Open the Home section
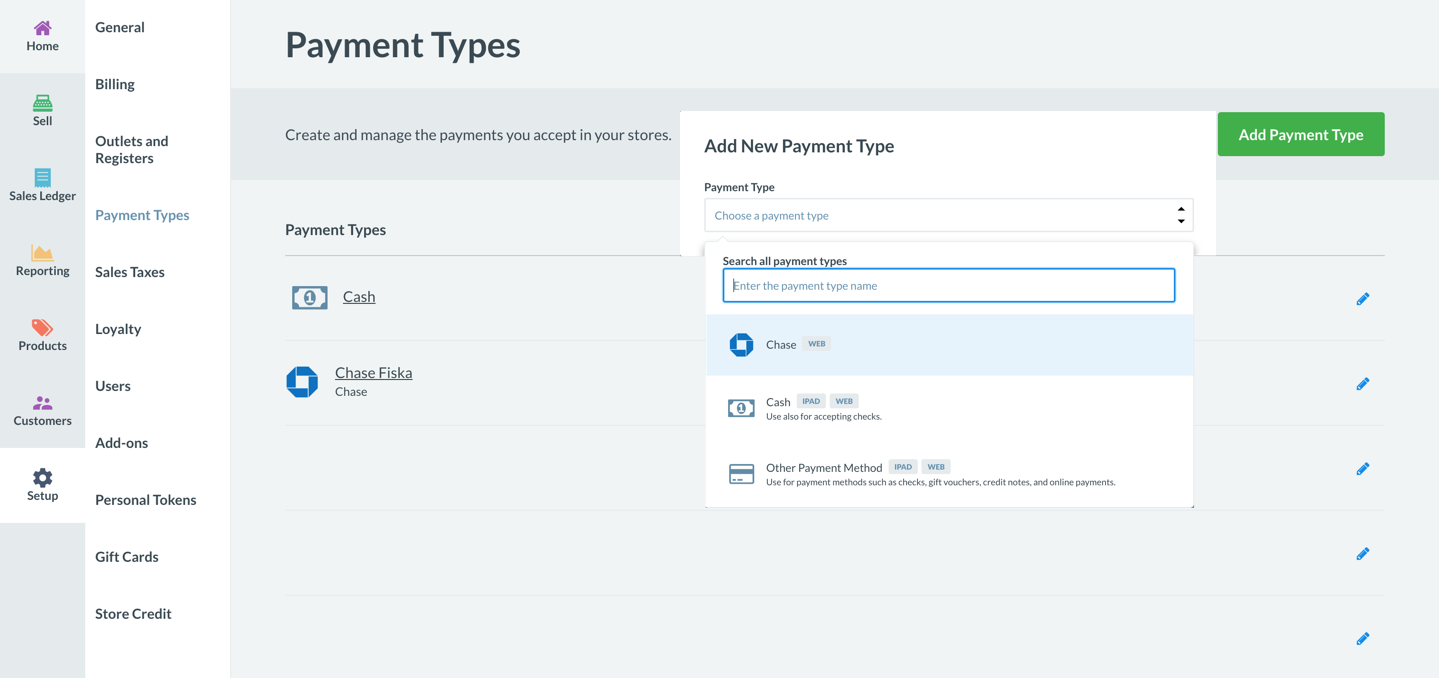Image resolution: width=1439 pixels, height=678 pixels. coord(42,36)
